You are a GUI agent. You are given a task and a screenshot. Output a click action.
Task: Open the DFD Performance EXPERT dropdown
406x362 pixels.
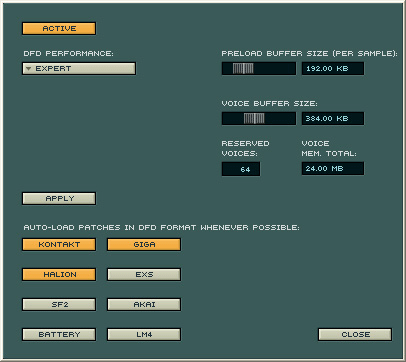79,68
